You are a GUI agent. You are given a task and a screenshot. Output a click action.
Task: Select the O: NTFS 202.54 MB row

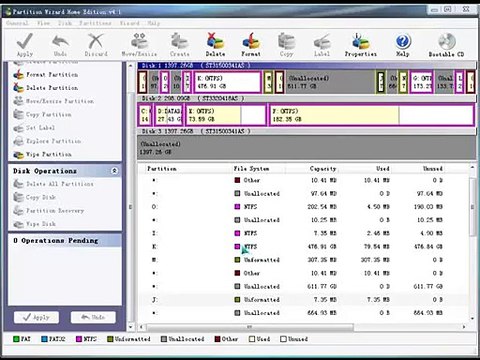tap(303, 207)
